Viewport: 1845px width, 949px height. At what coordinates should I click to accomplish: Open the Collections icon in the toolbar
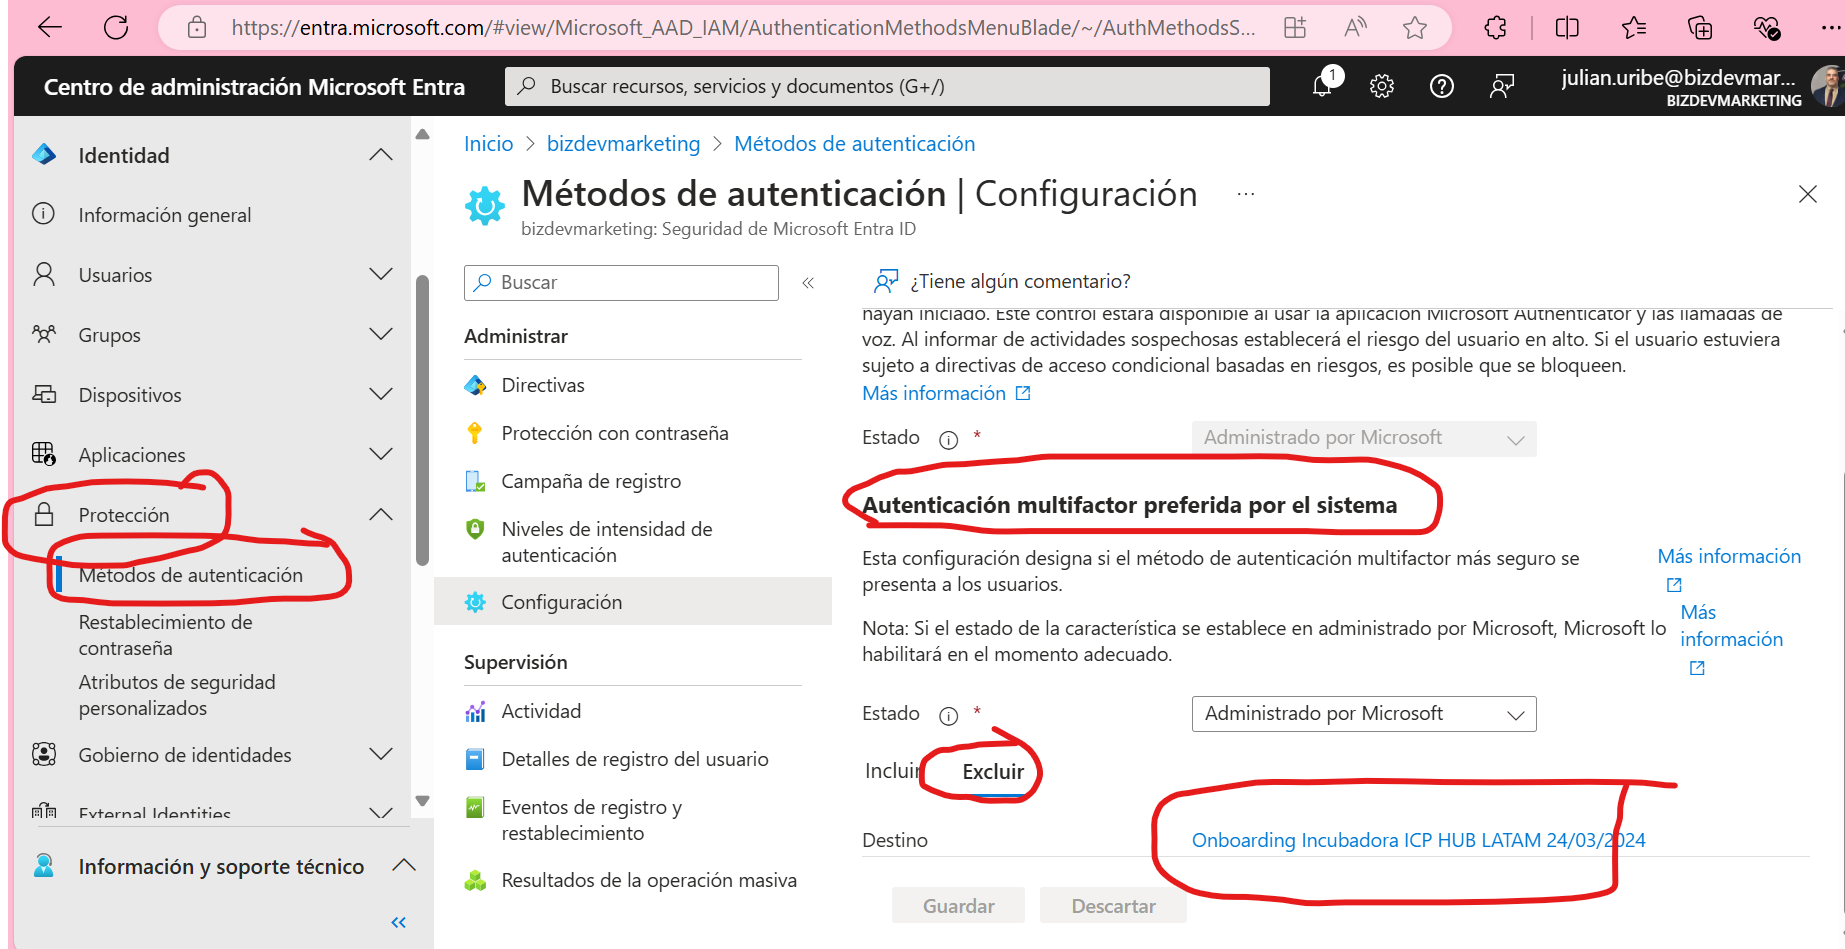tap(1700, 28)
